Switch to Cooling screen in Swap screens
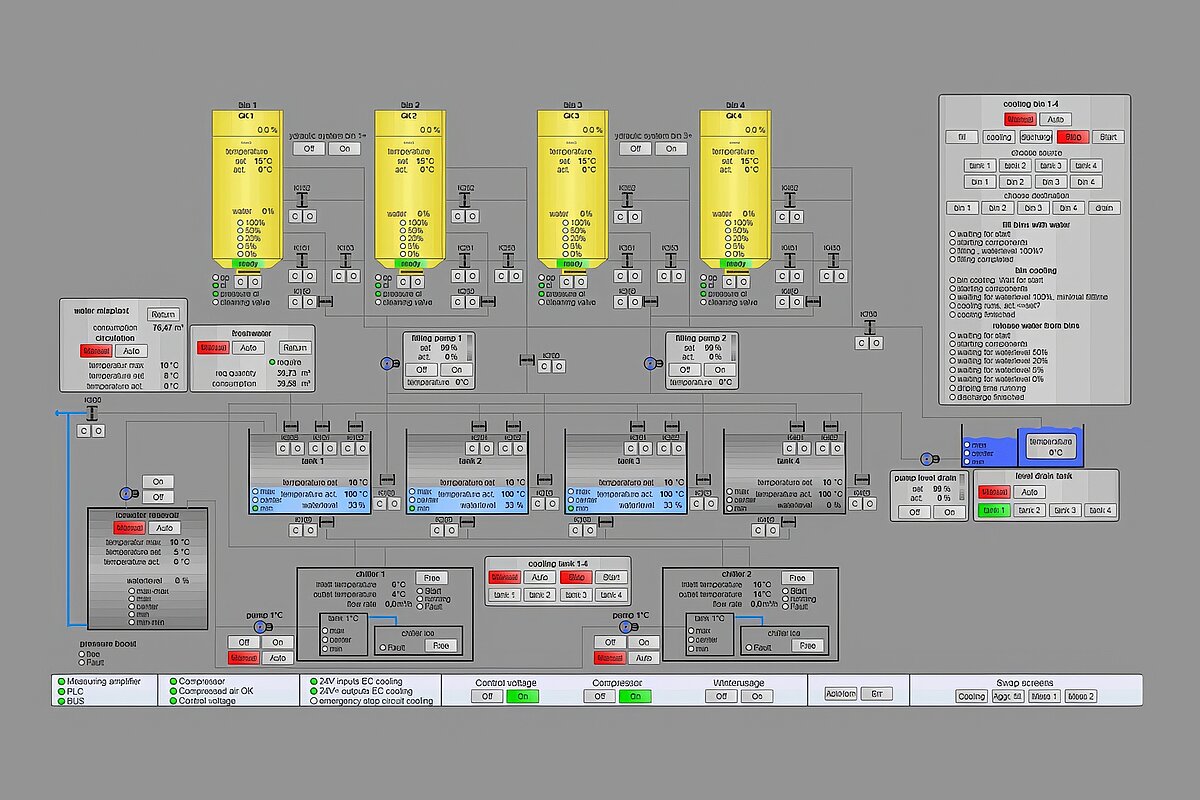The width and height of the screenshot is (1200, 800). 971,696
